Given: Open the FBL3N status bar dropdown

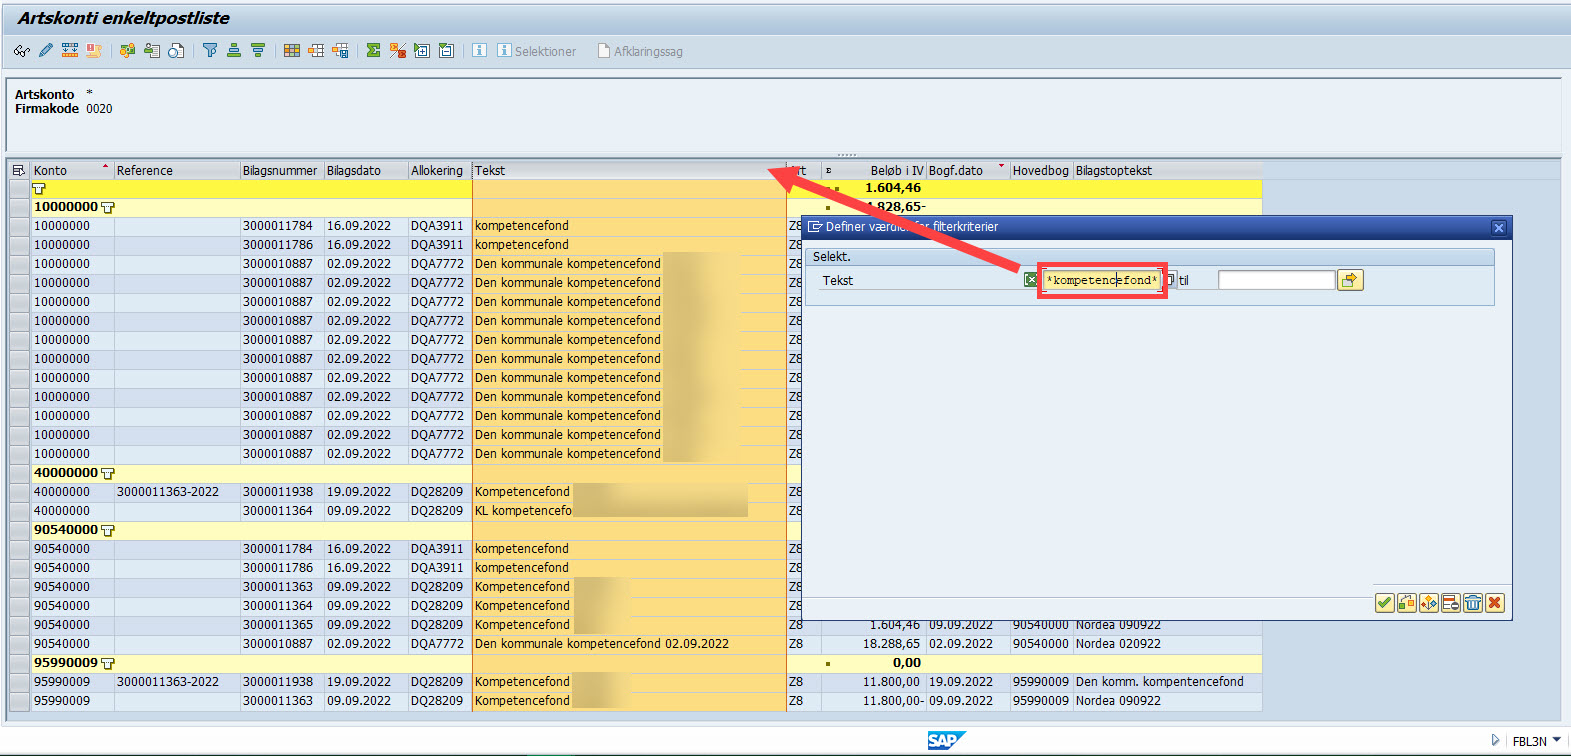Looking at the screenshot, I should click(x=1557, y=741).
